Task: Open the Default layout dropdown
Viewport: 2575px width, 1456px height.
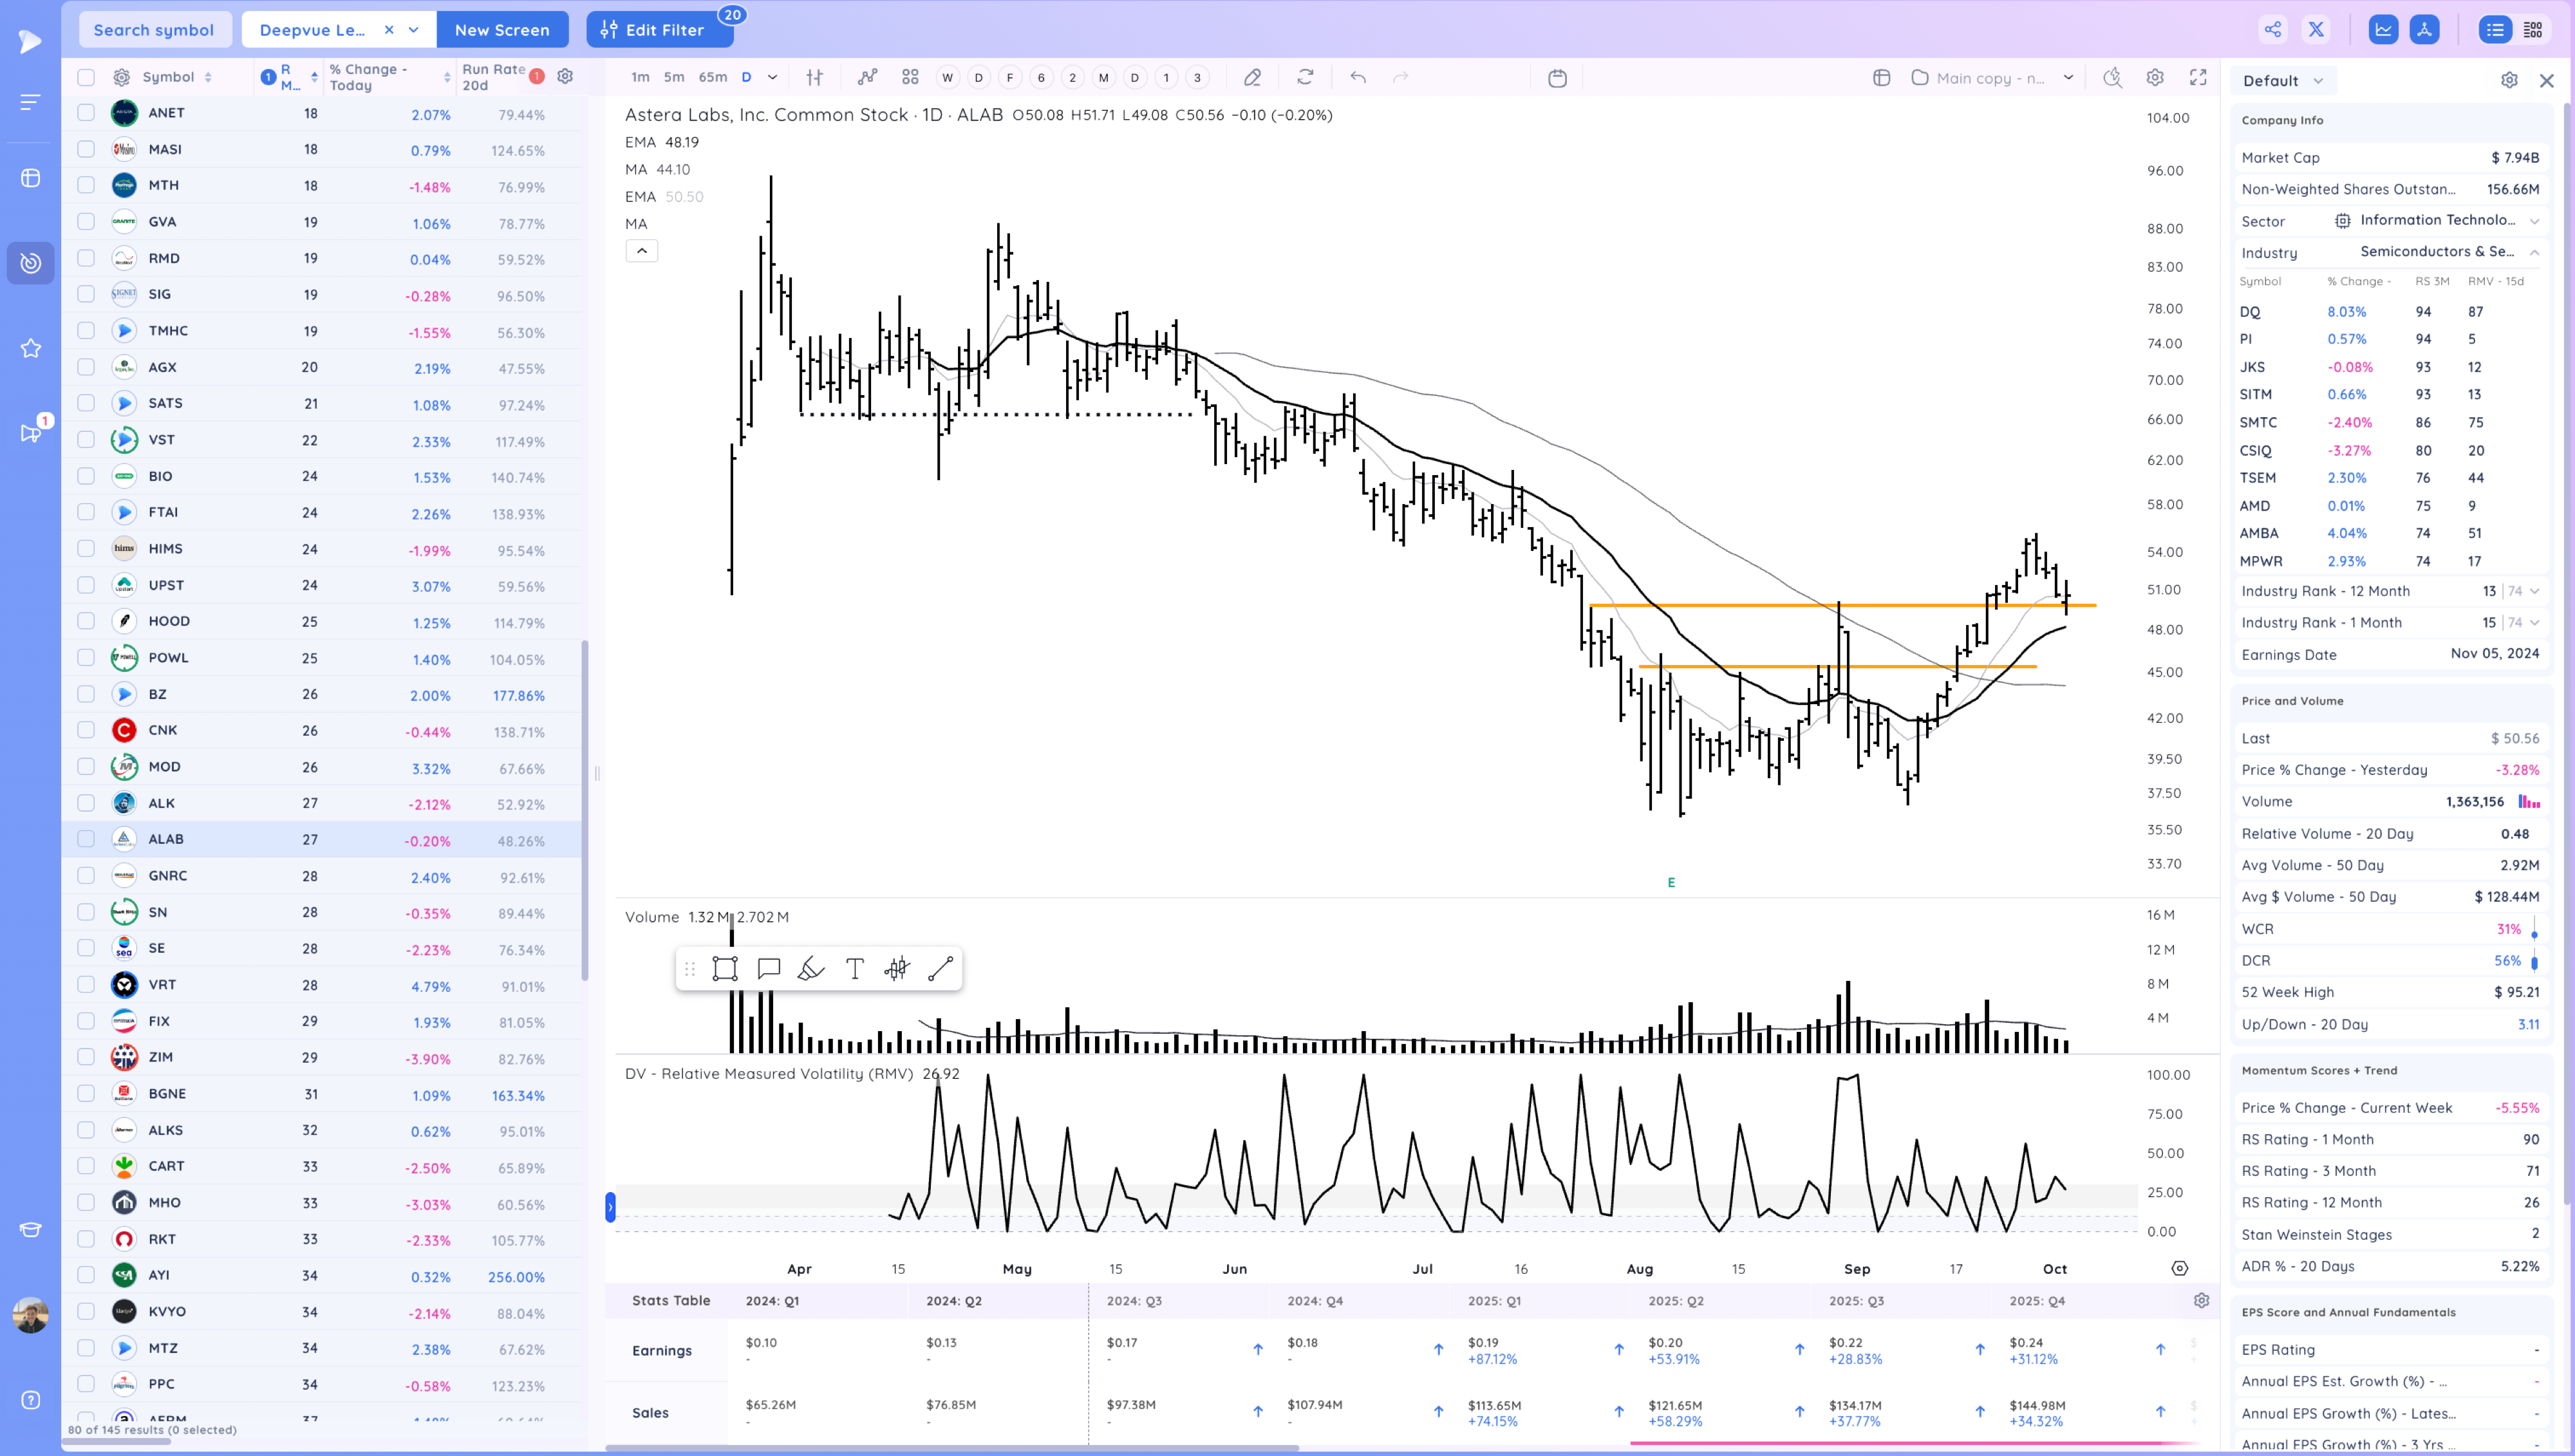Action: pyautogui.click(x=2282, y=81)
